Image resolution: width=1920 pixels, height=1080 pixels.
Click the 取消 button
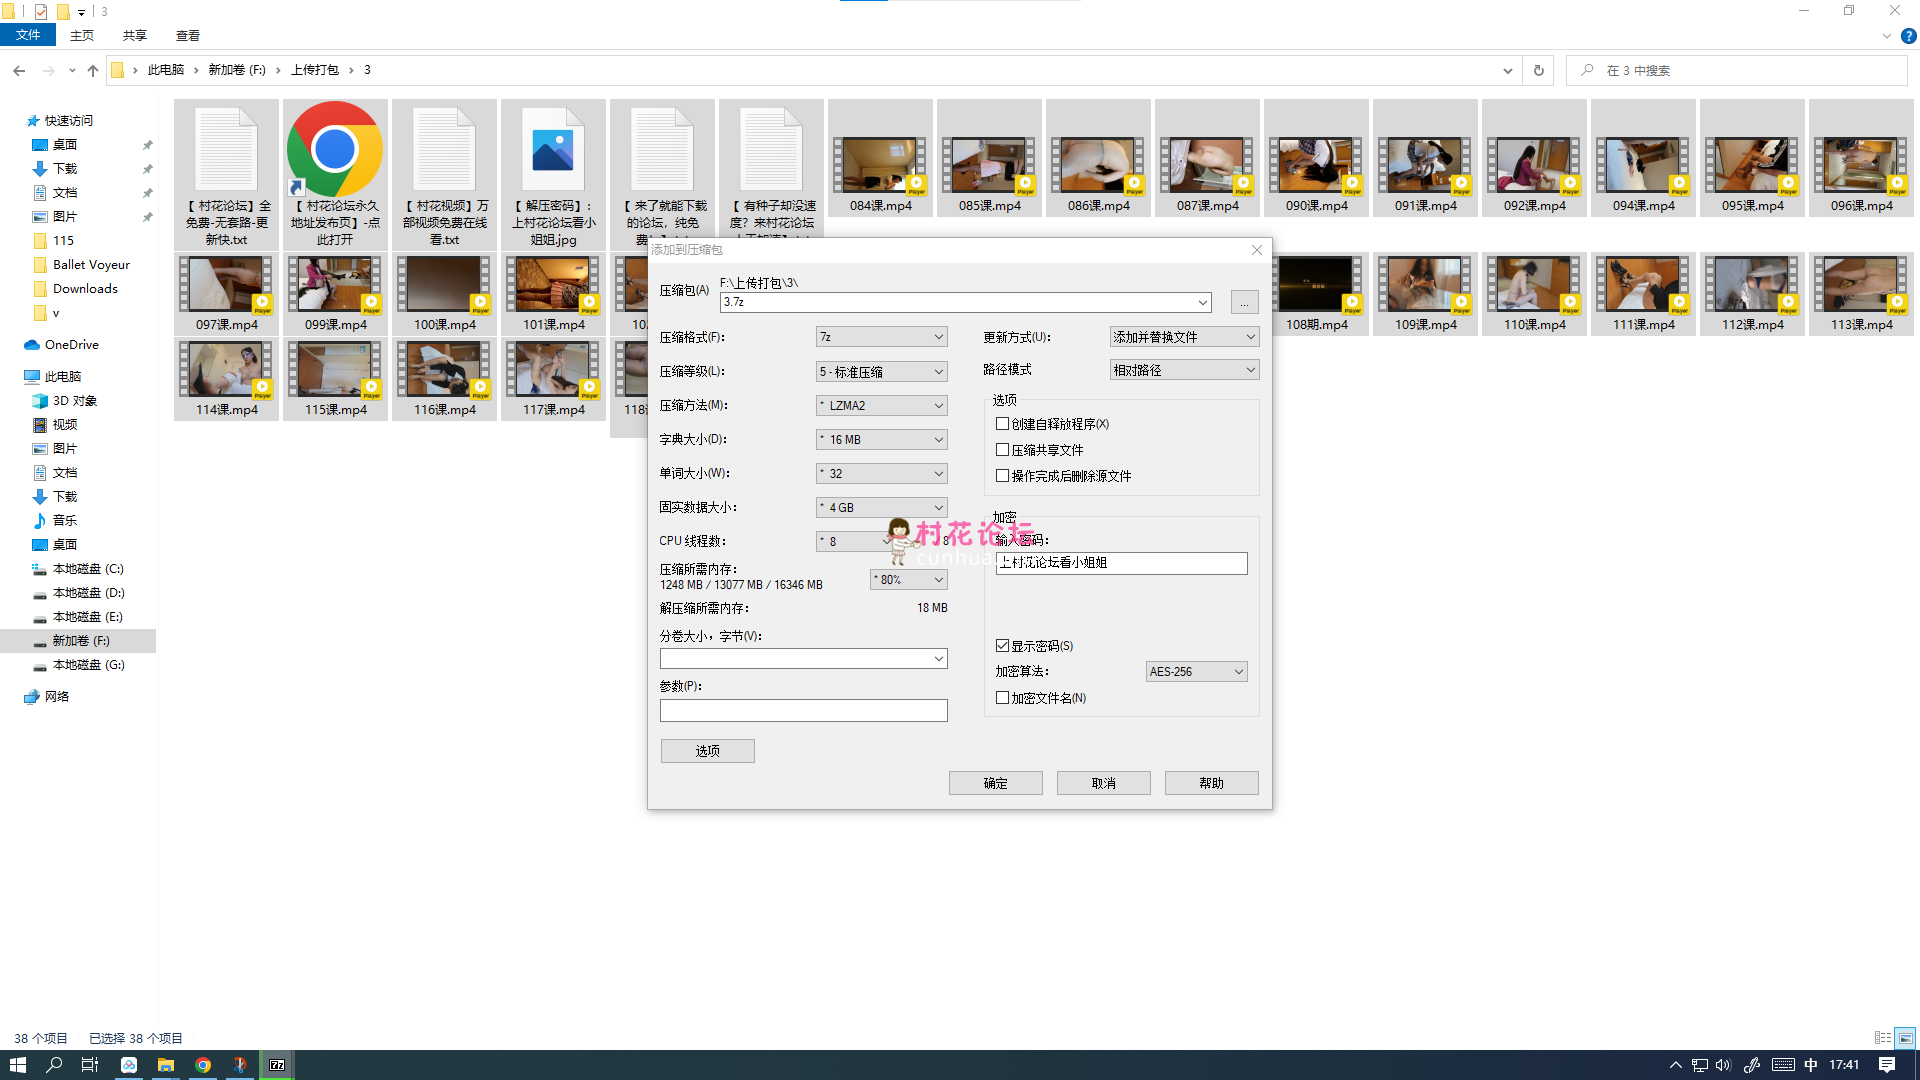click(1103, 783)
